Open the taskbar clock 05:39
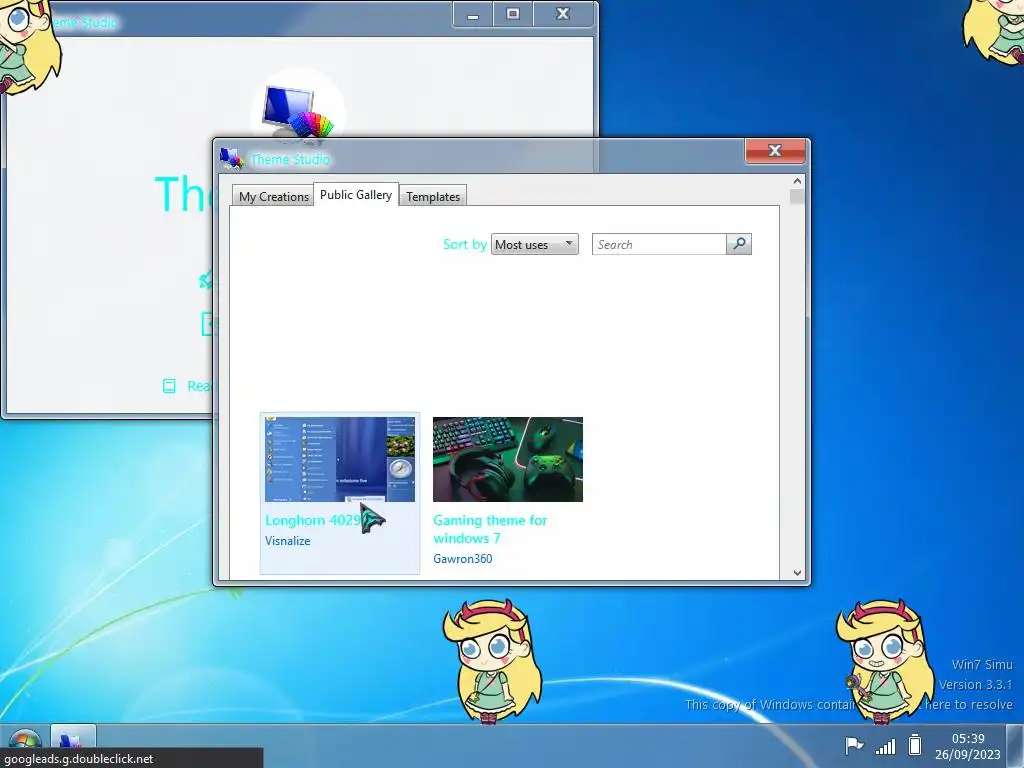1024x768 pixels. [x=968, y=746]
